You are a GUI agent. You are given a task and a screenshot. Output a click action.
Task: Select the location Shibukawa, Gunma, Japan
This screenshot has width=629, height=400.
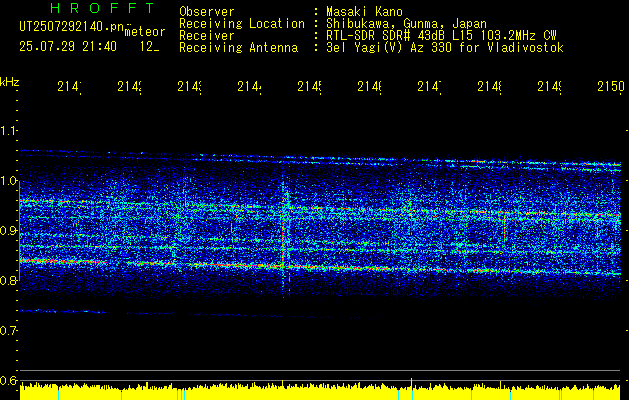pos(406,24)
